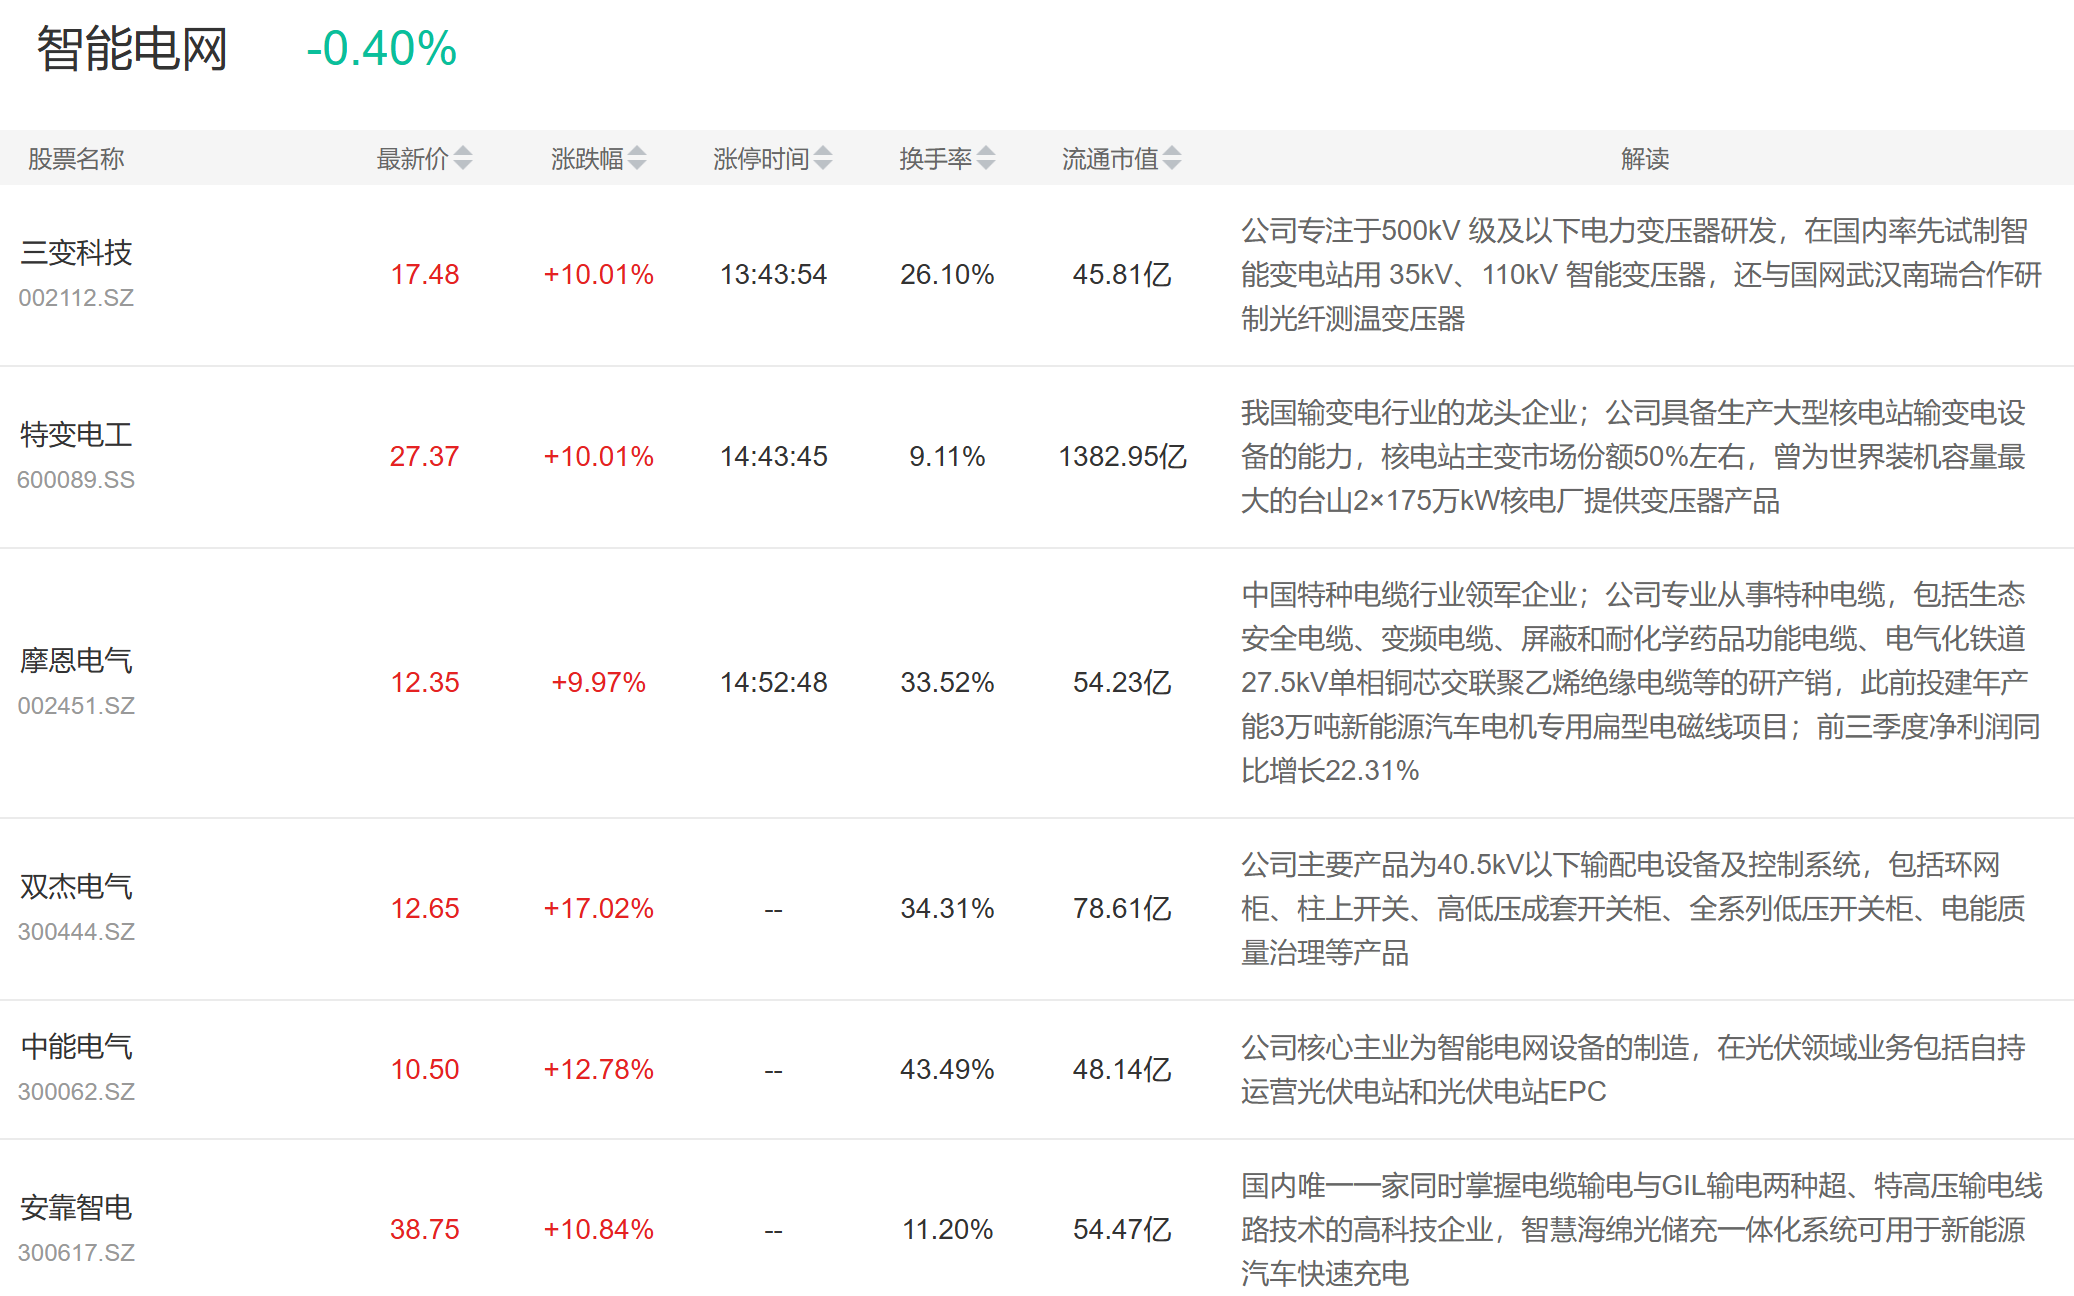The height and width of the screenshot is (1296, 2074).
Task: Click stock code 300444.SZ
Action: point(76,932)
